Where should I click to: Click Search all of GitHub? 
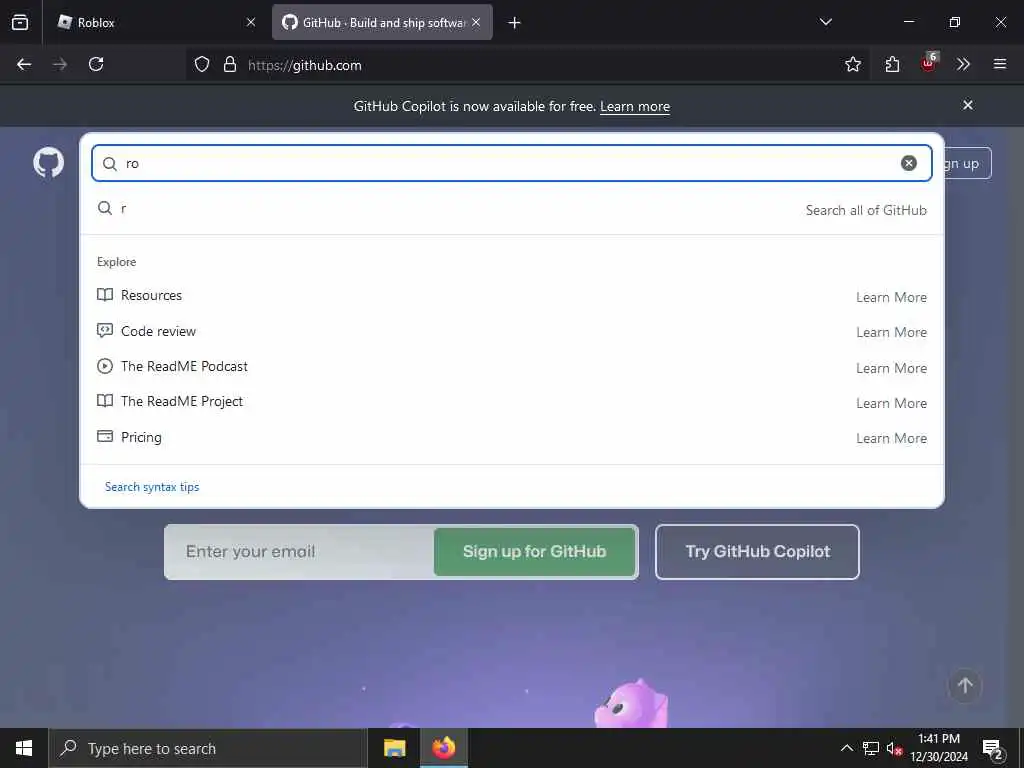tap(866, 210)
